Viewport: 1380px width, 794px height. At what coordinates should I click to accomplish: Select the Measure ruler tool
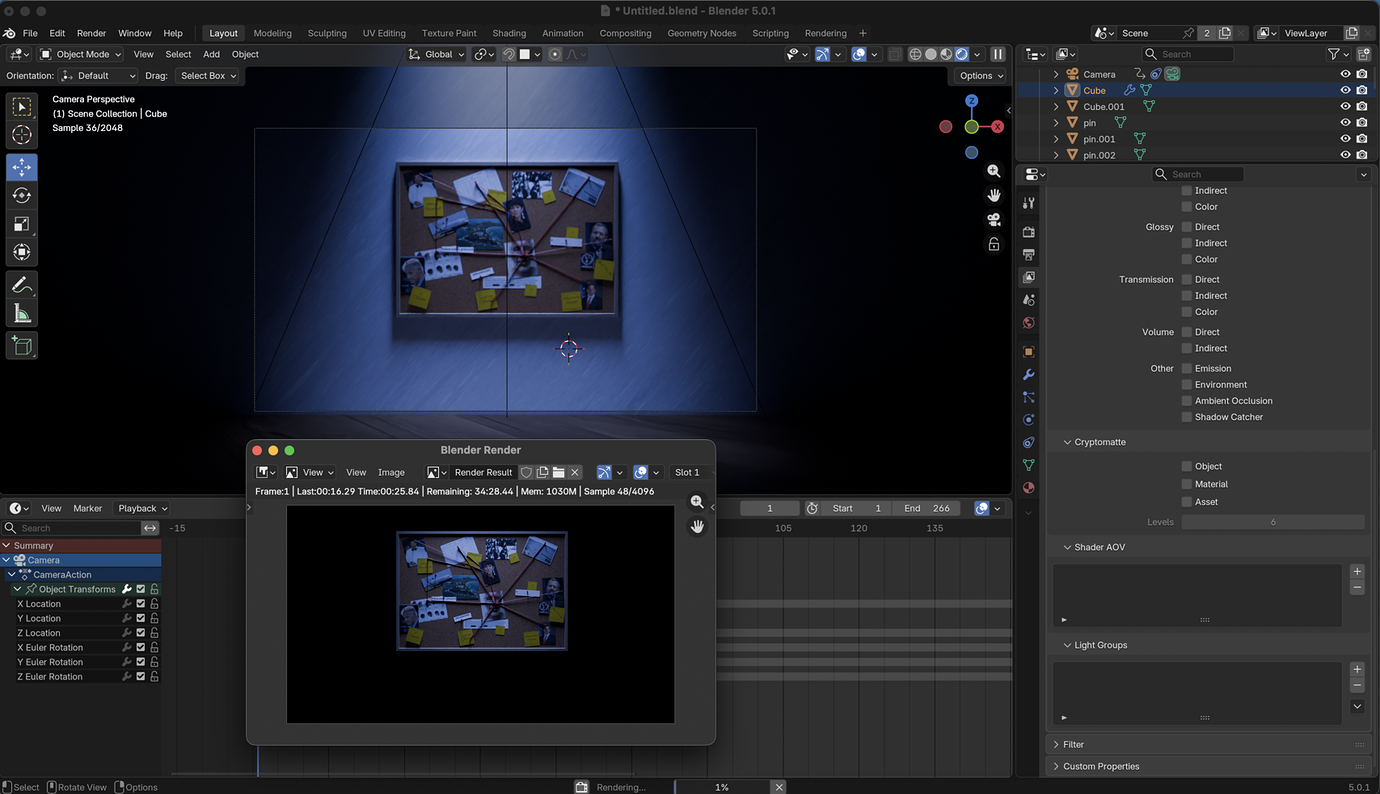22,315
